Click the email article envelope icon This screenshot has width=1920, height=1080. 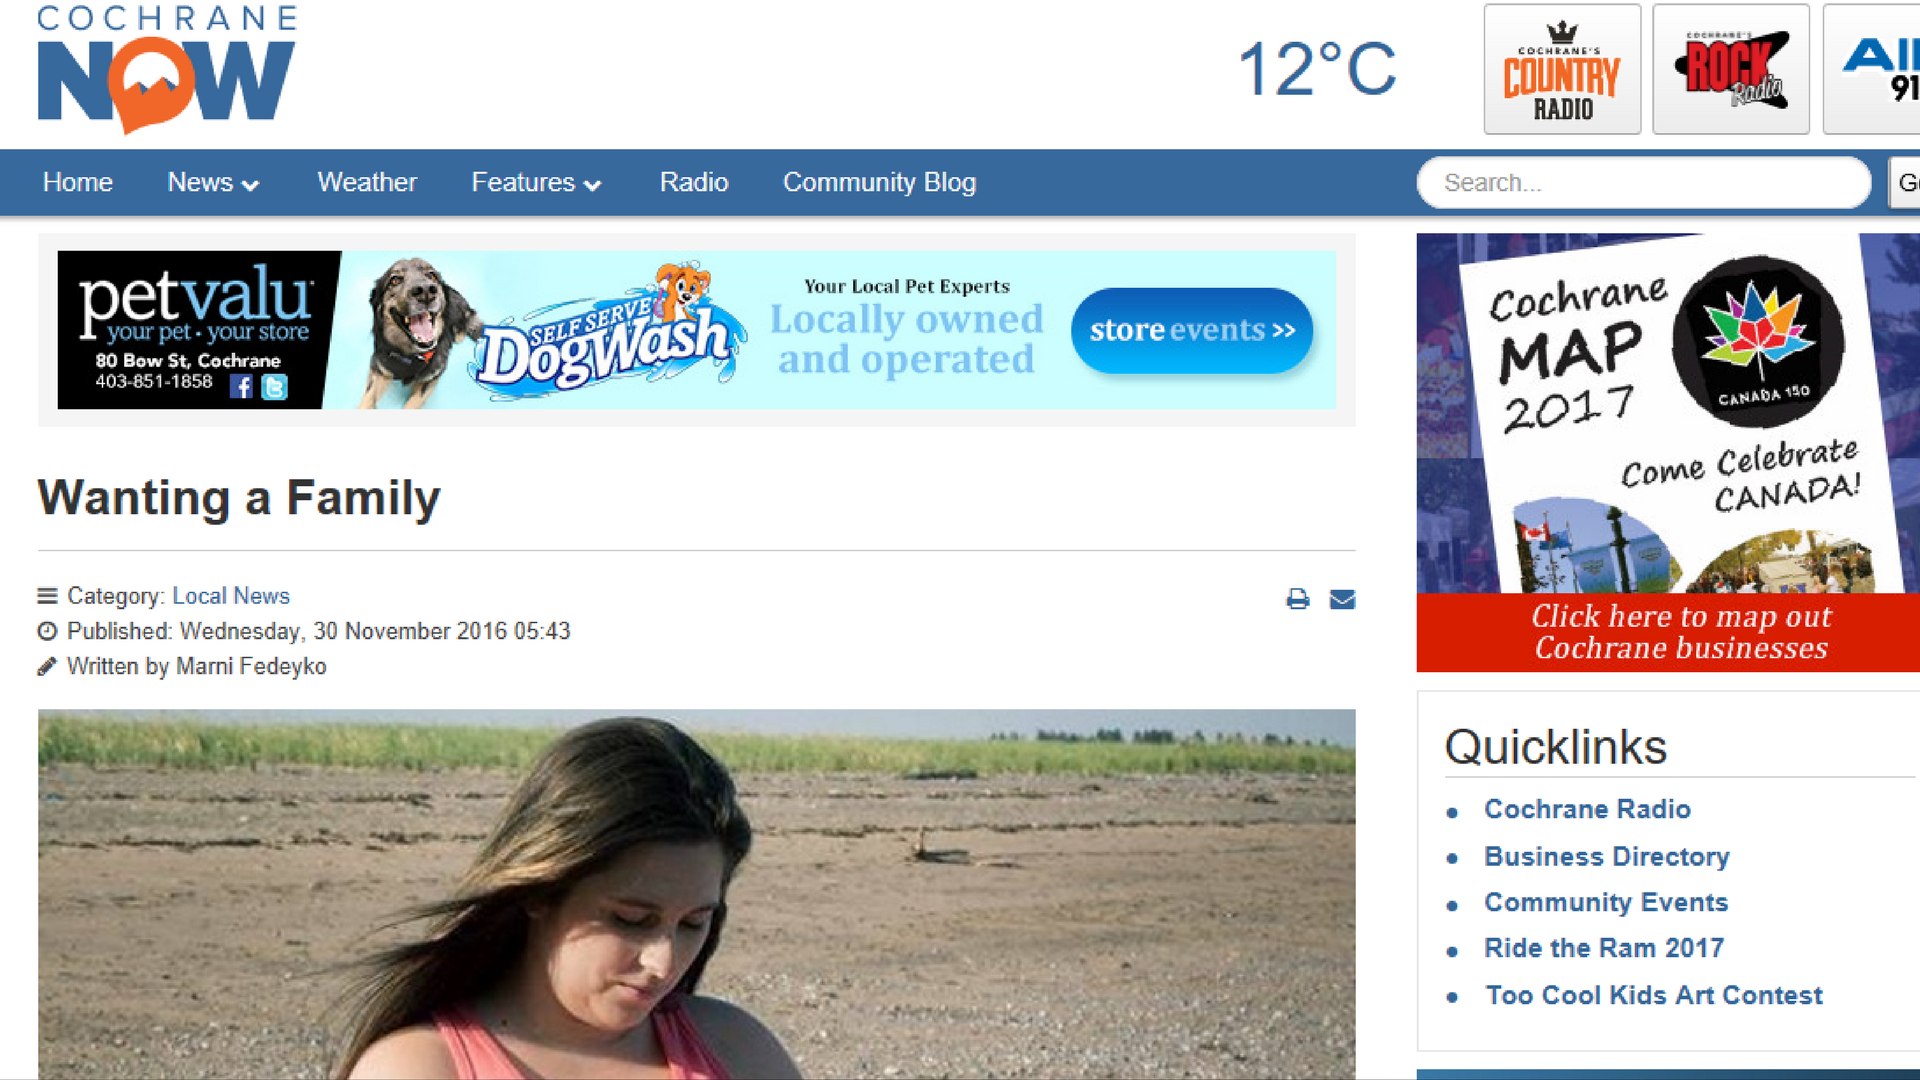[1342, 599]
